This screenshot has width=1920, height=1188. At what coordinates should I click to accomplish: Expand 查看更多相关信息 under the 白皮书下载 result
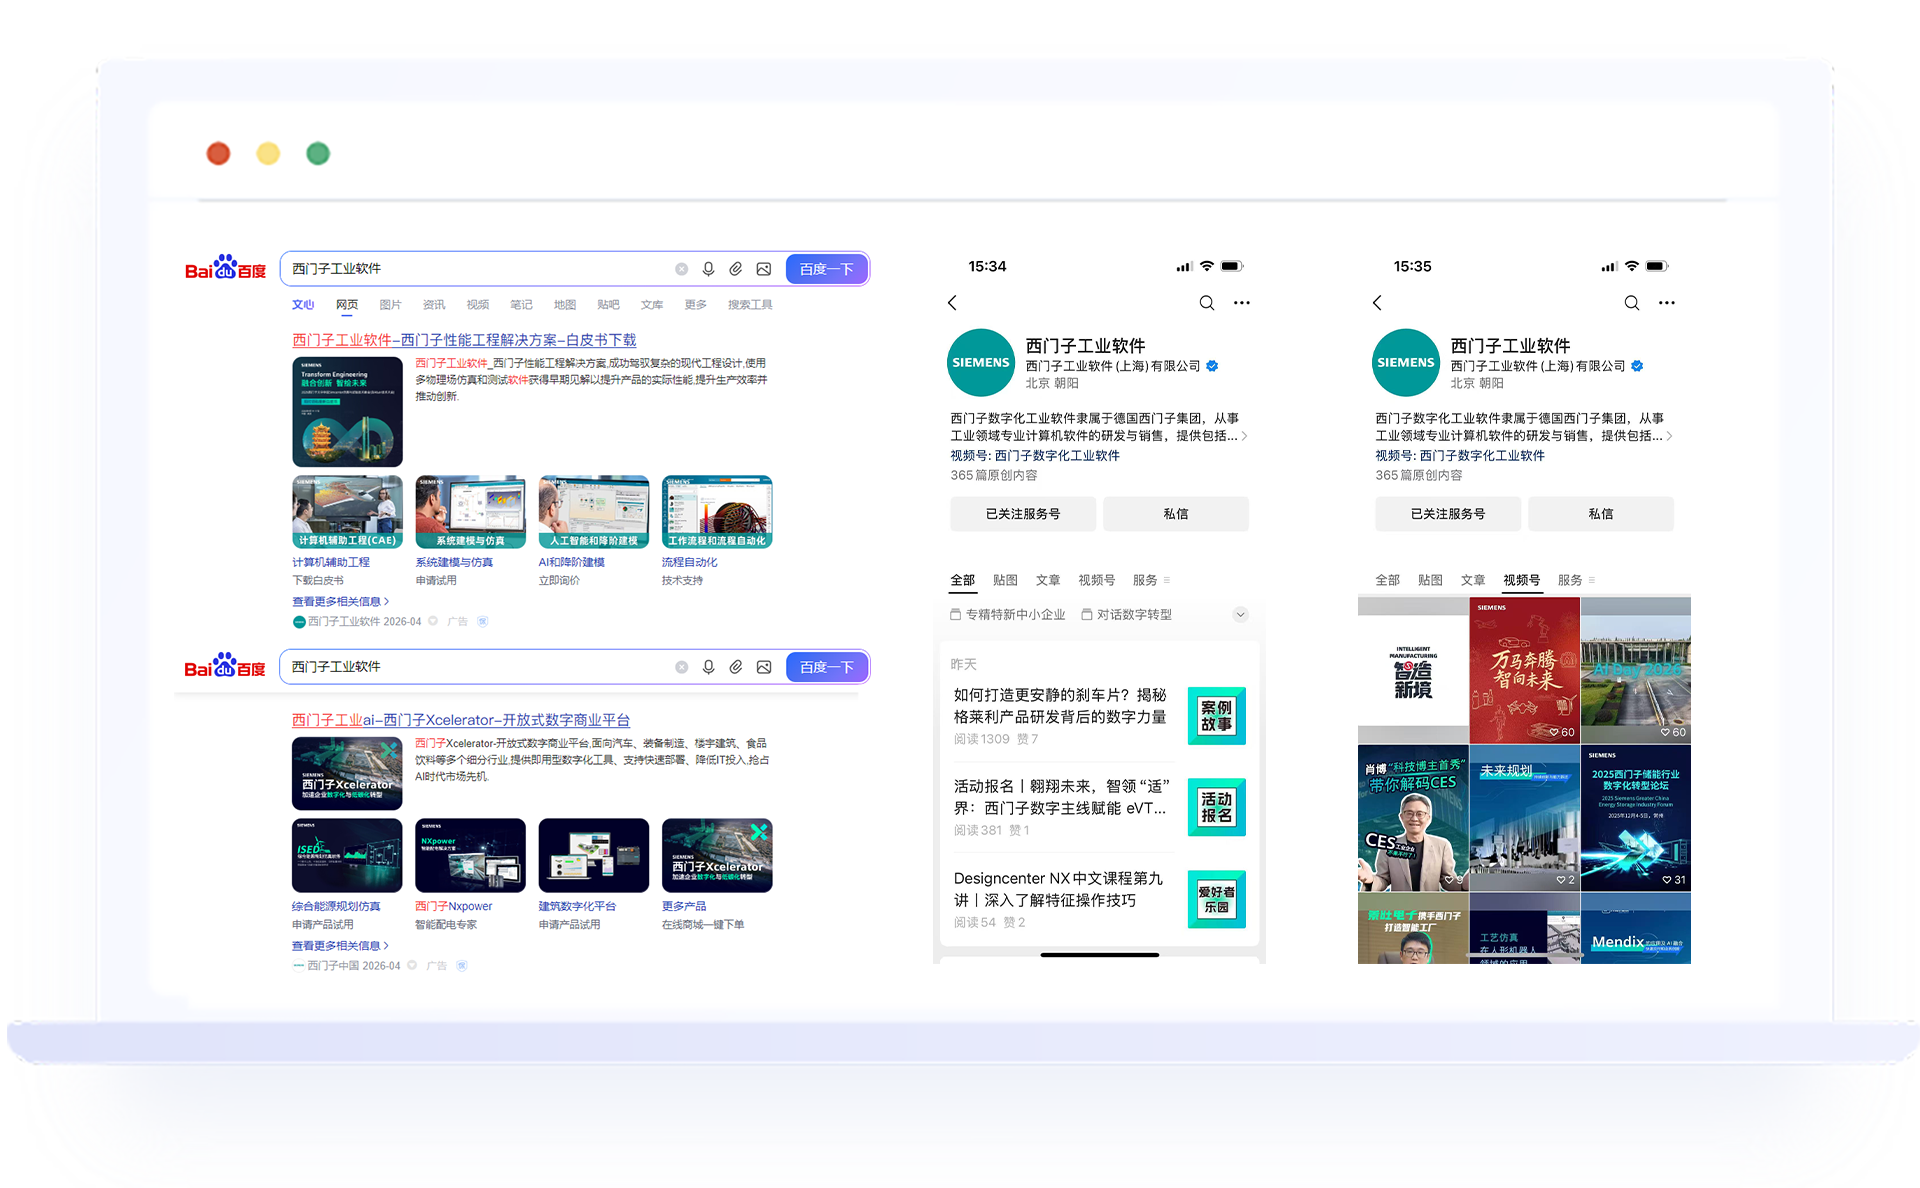point(340,602)
